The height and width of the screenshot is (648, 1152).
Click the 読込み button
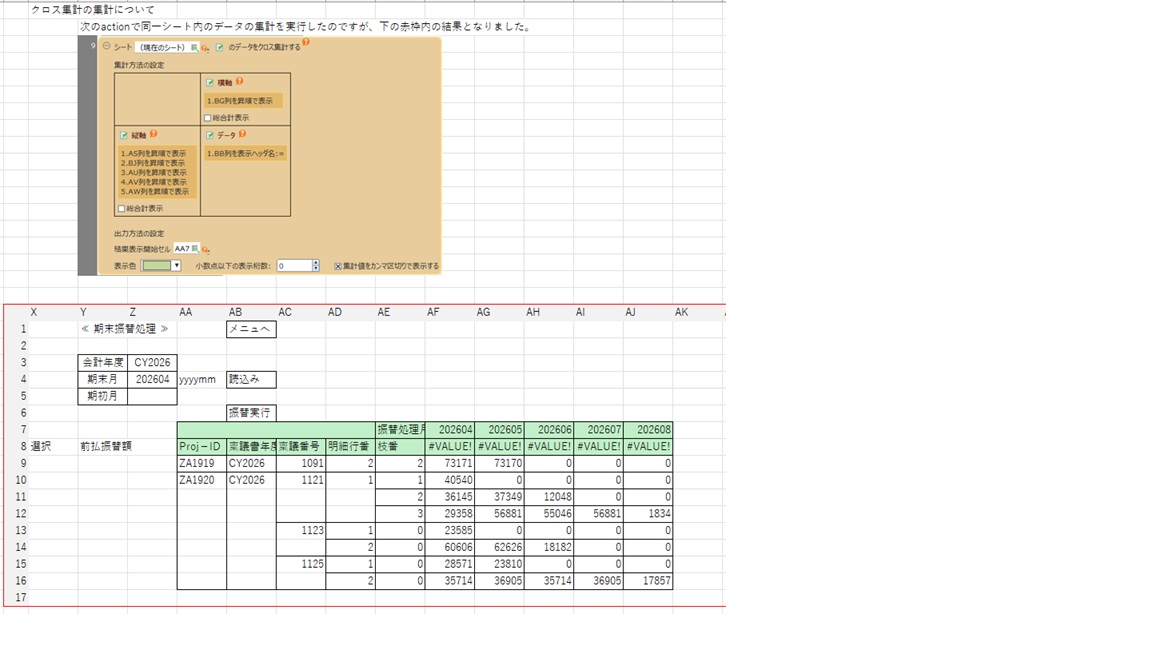[x=251, y=380]
